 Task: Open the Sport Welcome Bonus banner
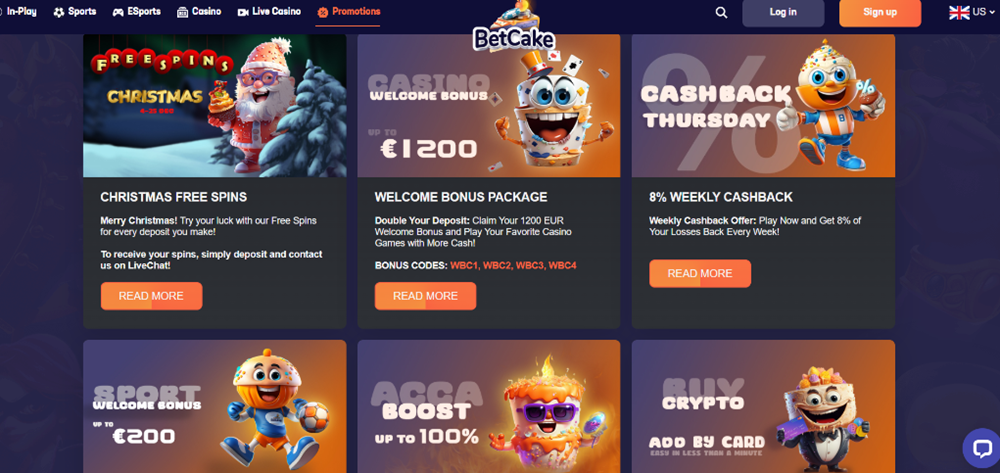coord(215,406)
